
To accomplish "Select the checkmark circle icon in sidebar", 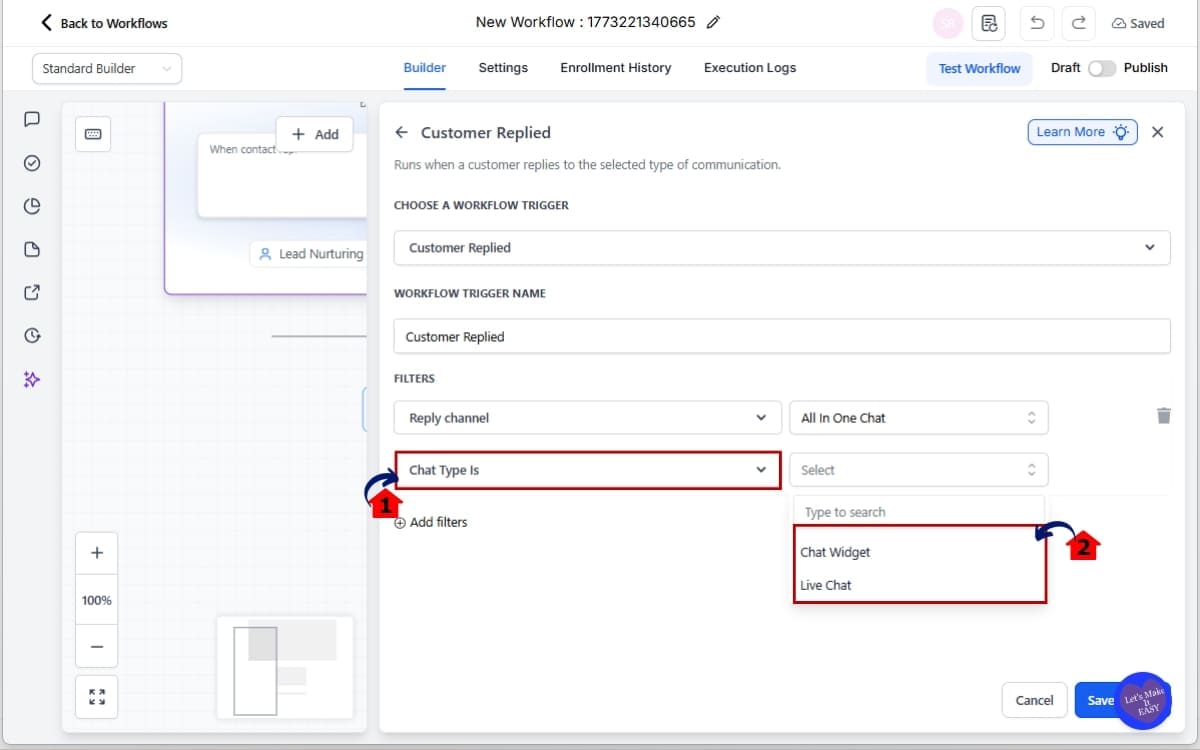I will (31, 162).
